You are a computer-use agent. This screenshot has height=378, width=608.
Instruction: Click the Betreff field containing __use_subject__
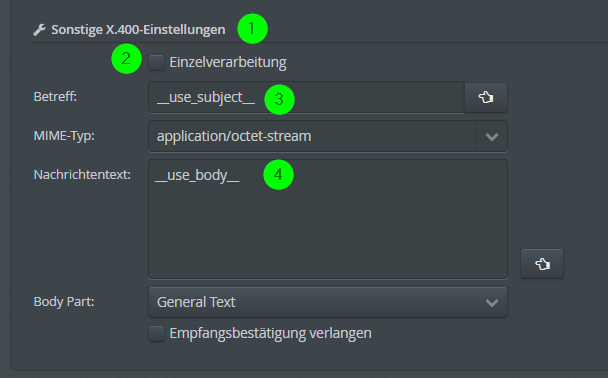tap(306, 97)
